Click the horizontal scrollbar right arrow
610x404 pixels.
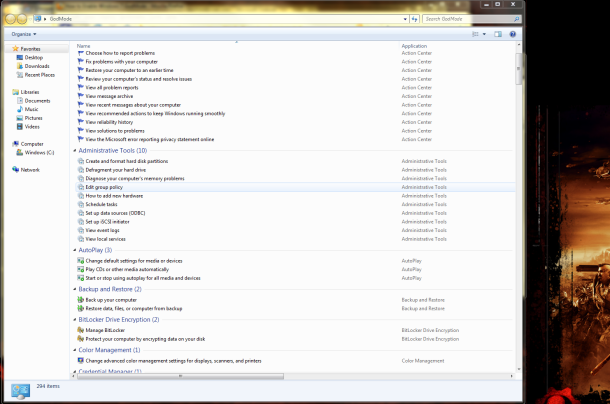coord(511,376)
